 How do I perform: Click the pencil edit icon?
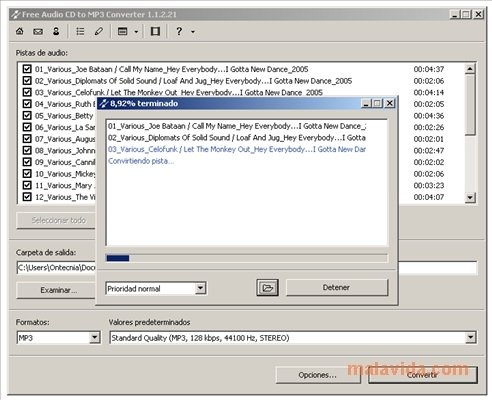98,31
